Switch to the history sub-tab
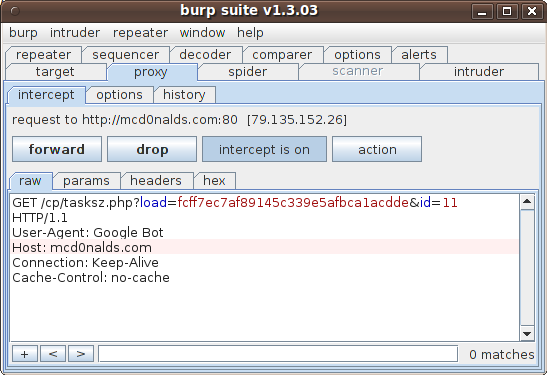 click(x=184, y=95)
